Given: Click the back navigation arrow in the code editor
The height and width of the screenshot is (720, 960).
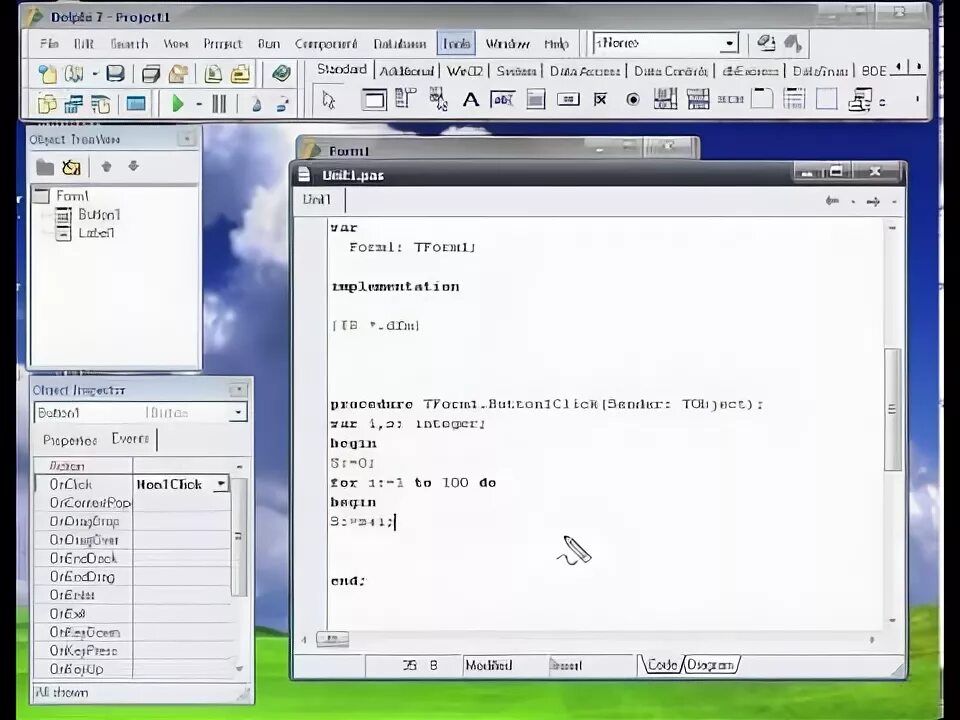Looking at the screenshot, I should click(832, 201).
